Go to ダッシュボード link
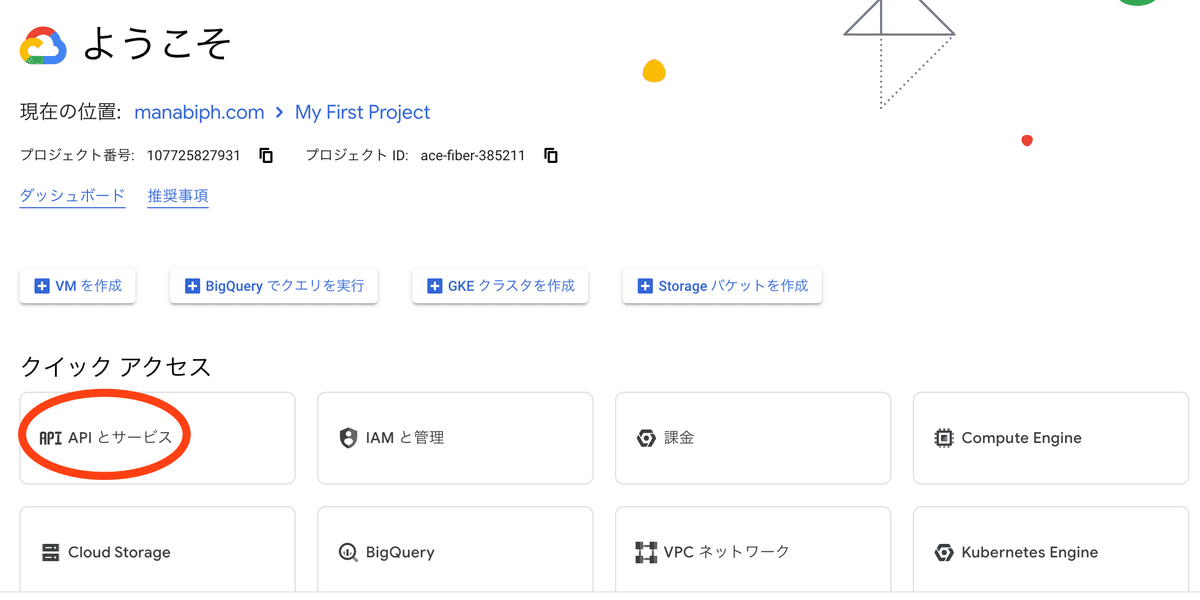 pos(72,196)
